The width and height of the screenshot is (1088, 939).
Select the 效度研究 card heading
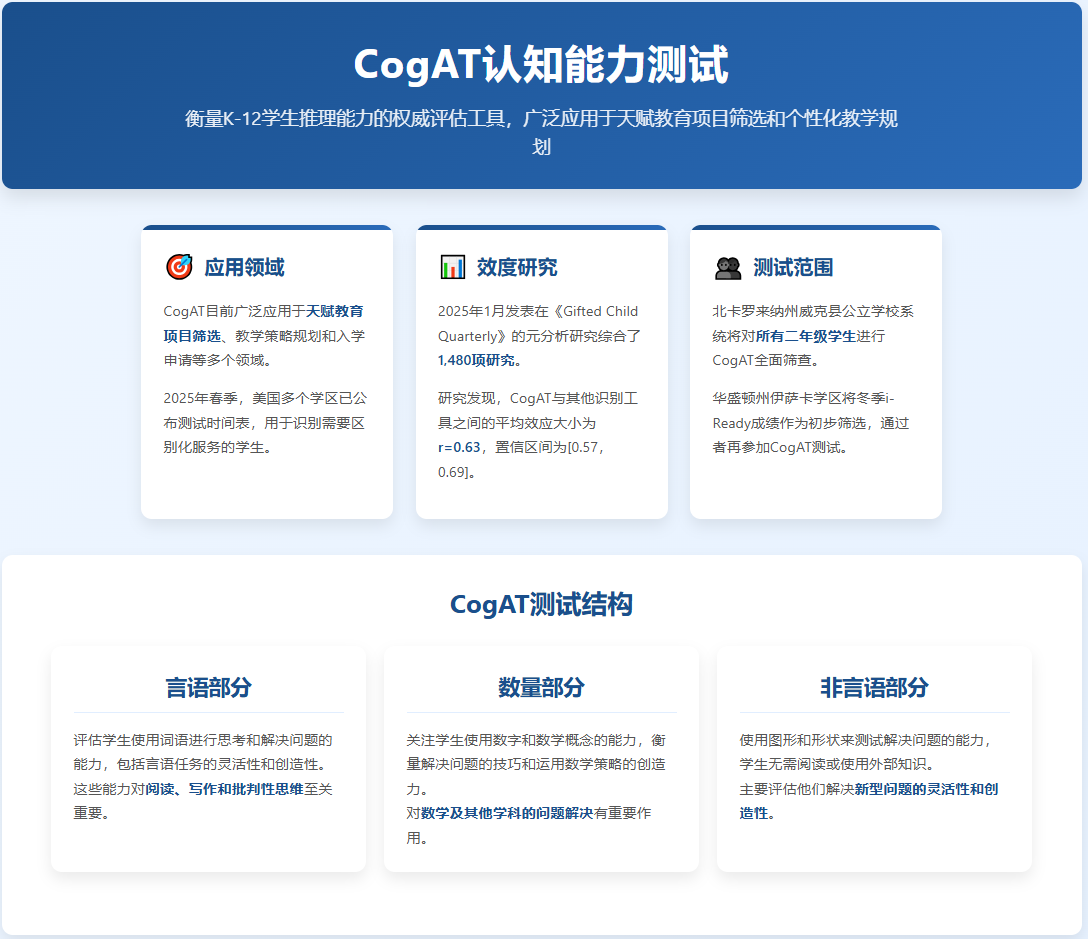click(x=517, y=267)
